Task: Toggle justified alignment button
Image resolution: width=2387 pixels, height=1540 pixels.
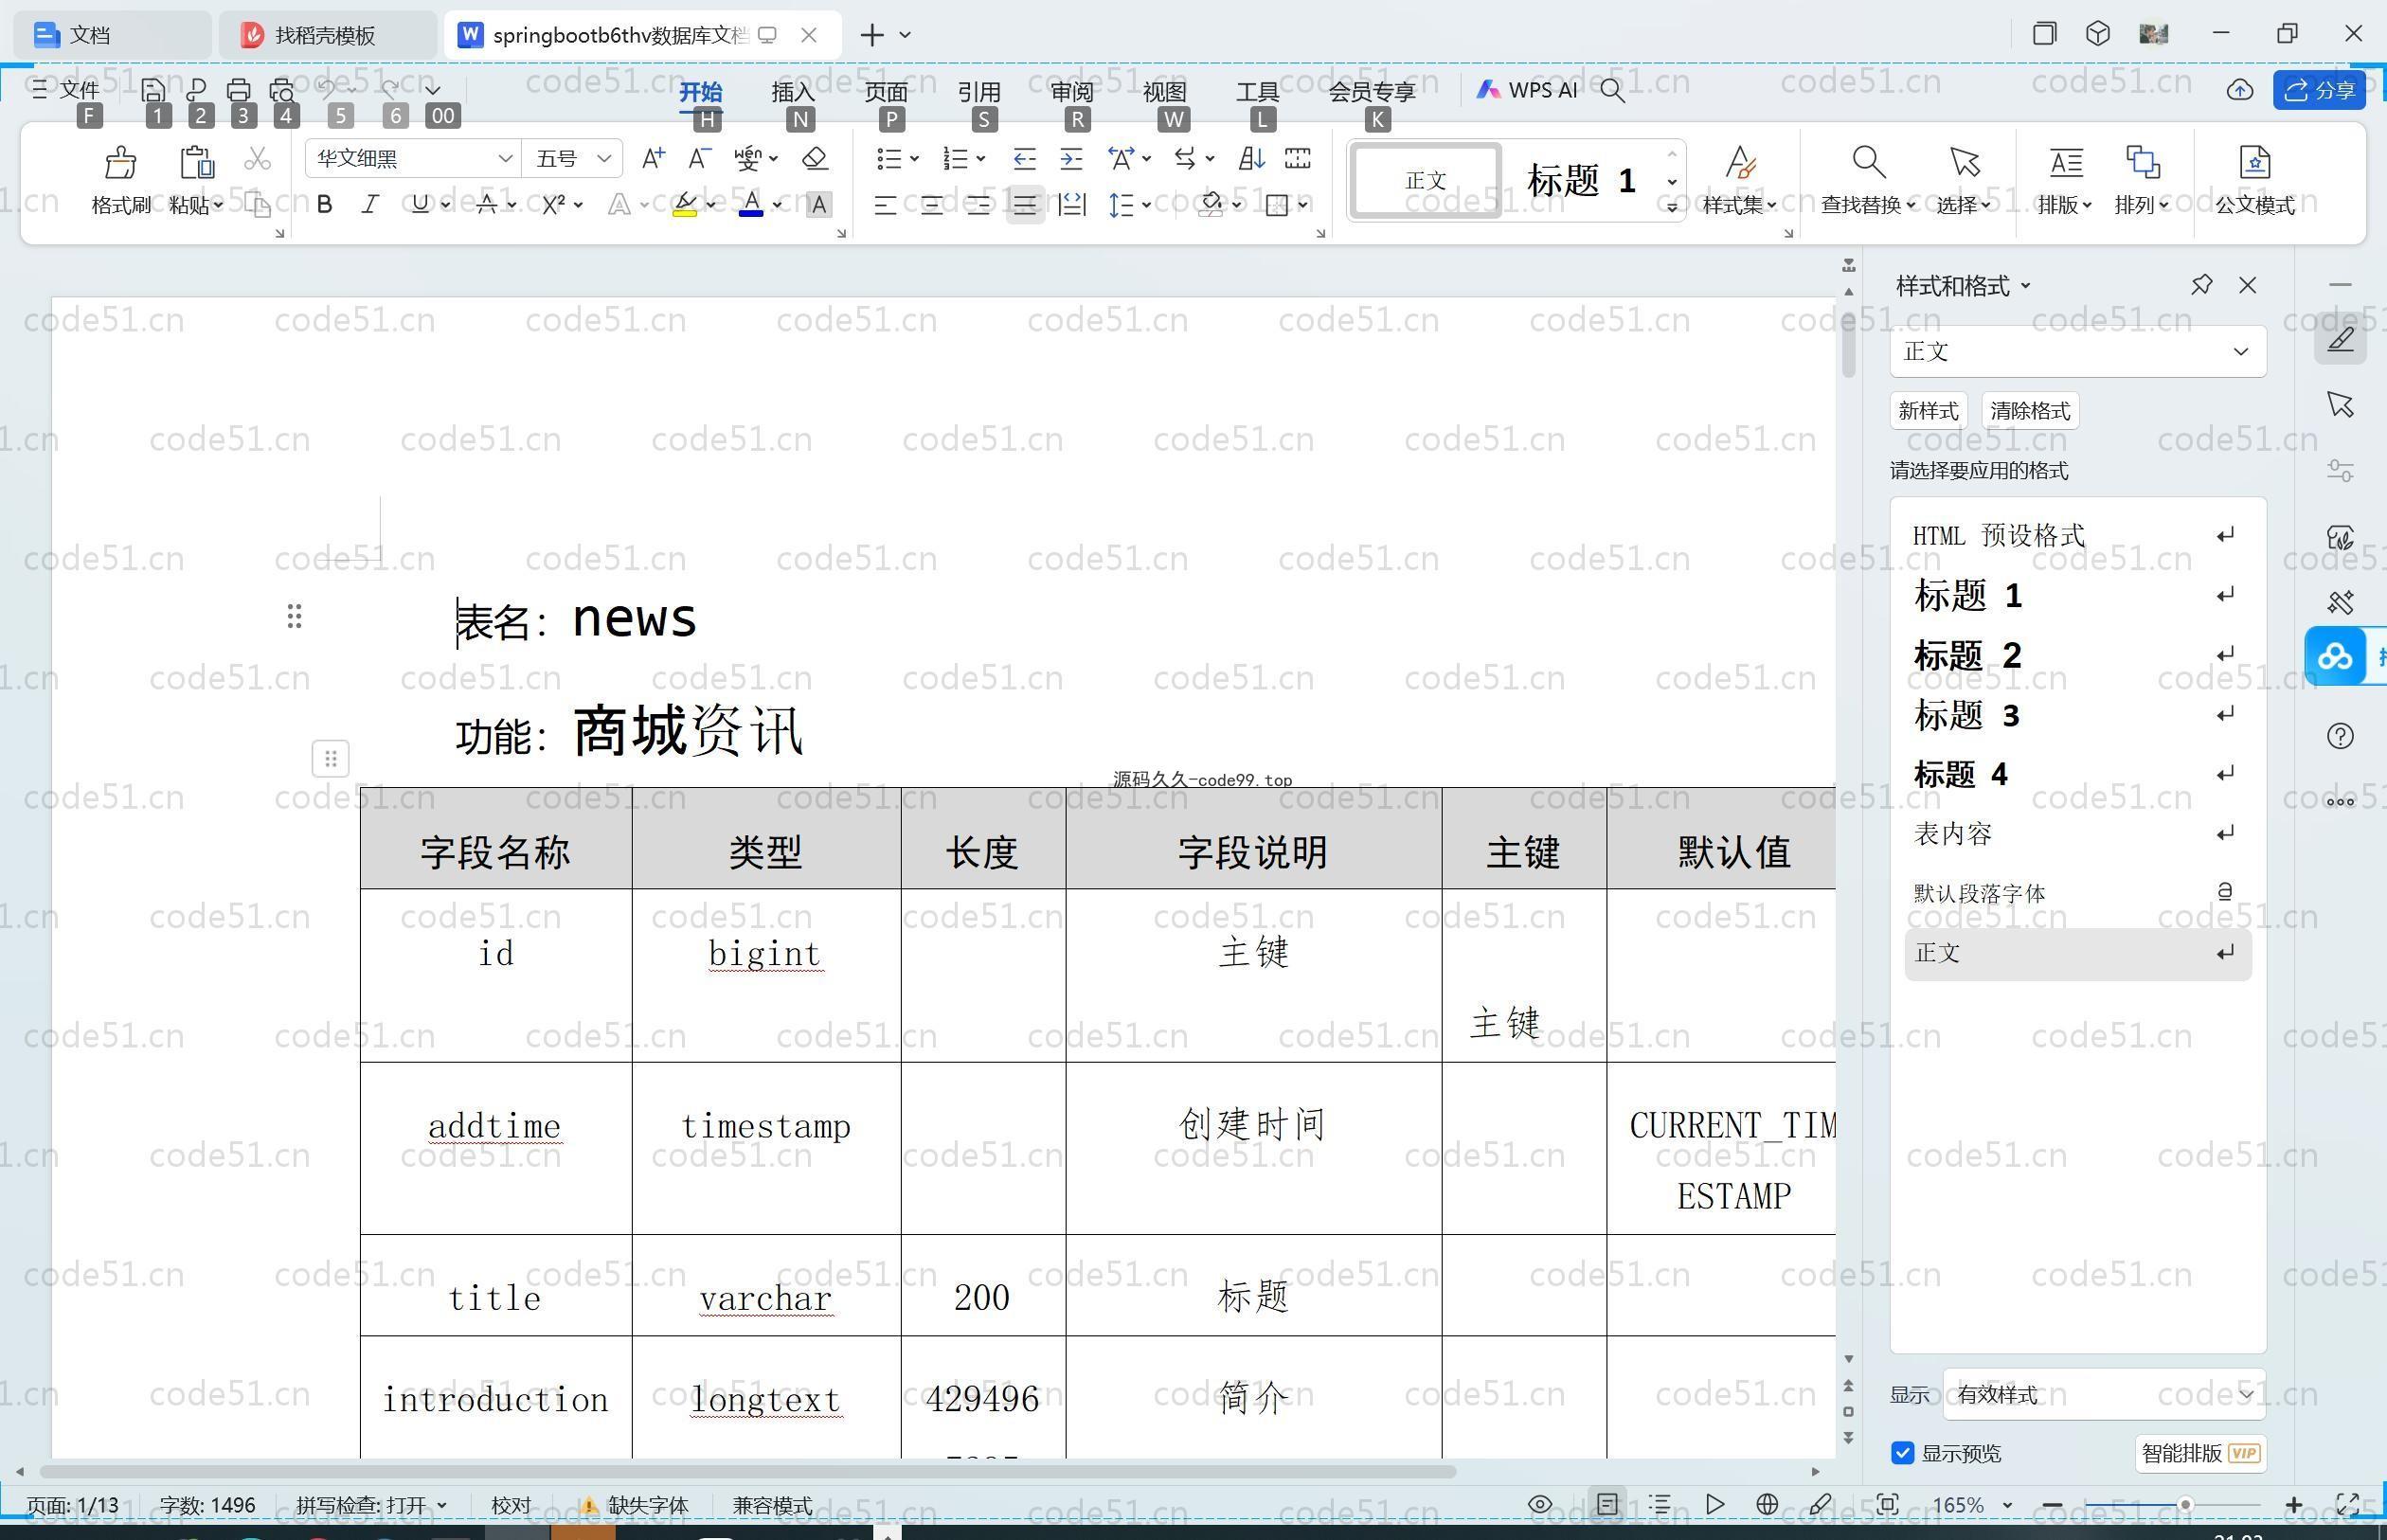Action: (x=1025, y=205)
